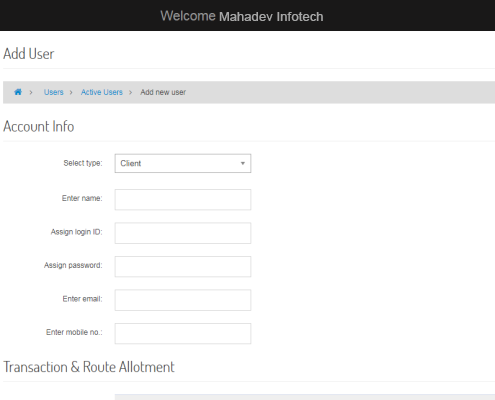Focus the Enter mobile no. field

pos(183,333)
